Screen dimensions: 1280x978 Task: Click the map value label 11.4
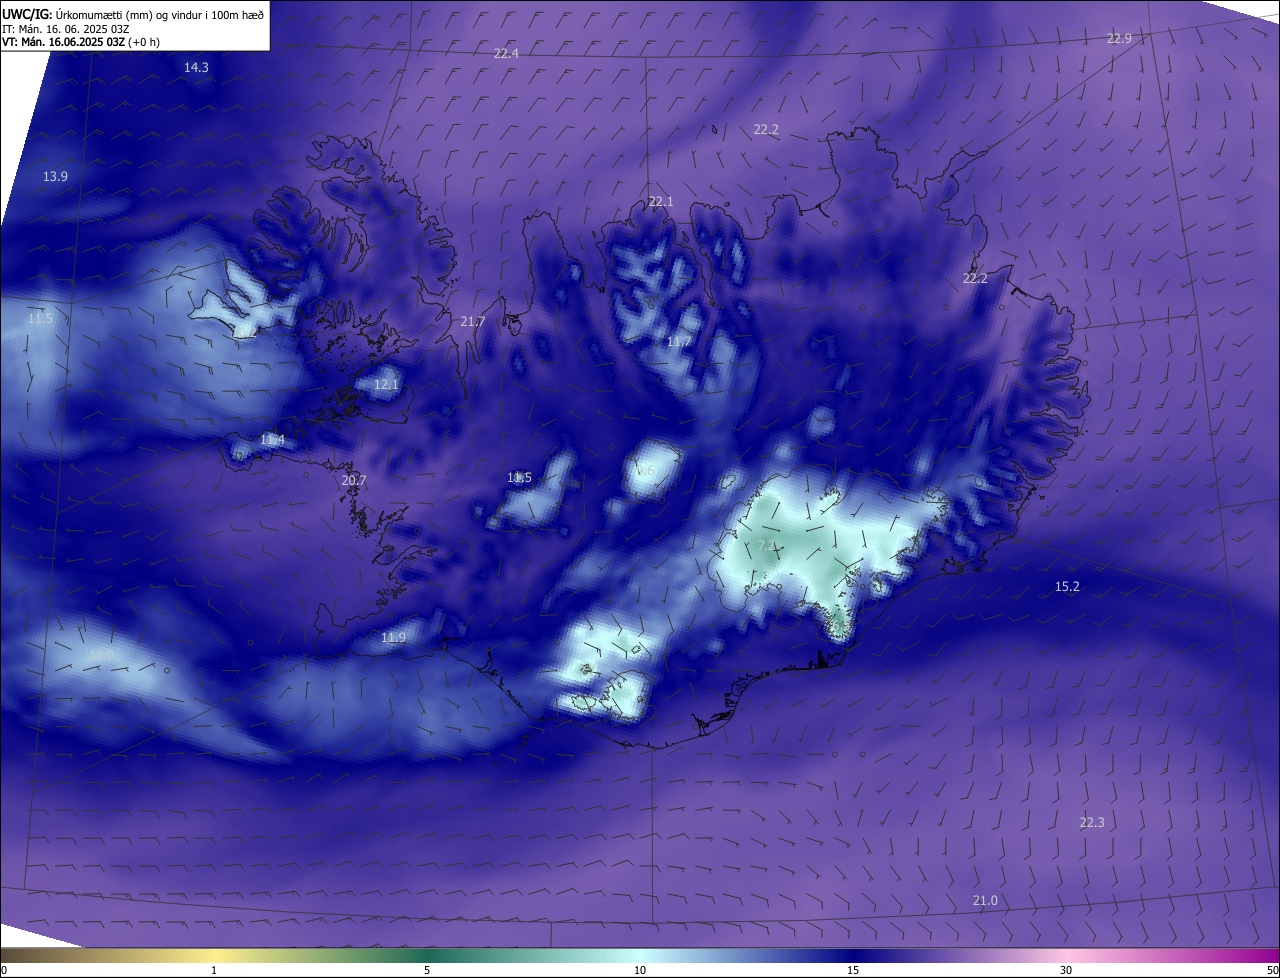272,439
